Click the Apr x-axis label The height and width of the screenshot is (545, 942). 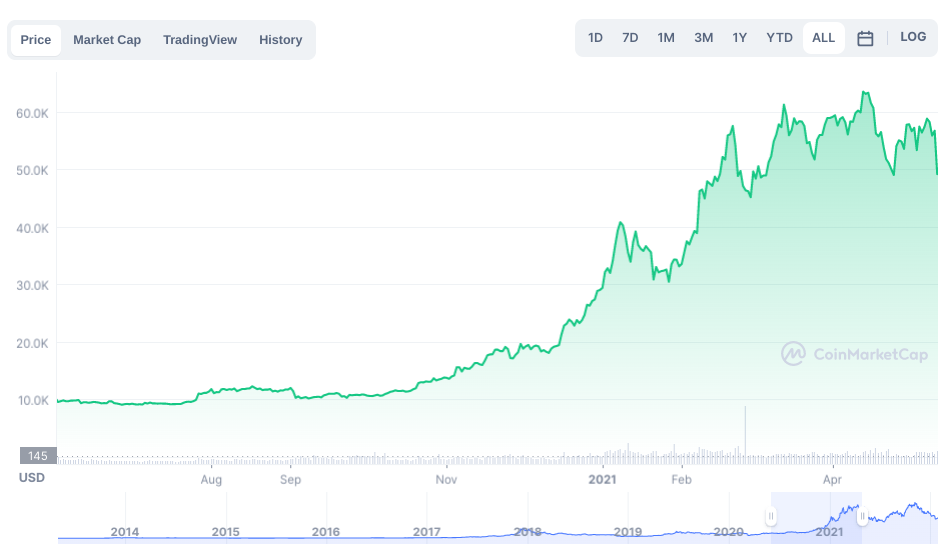click(832, 480)
